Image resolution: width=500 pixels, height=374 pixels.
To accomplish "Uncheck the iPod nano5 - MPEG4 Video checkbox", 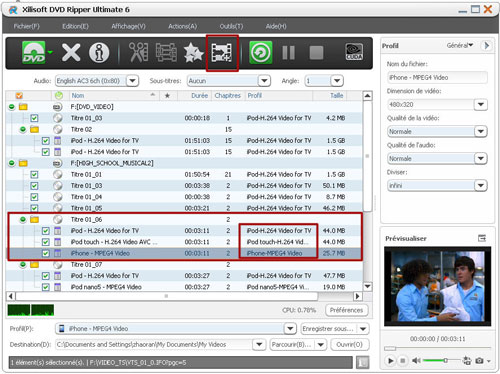I will pos(46,287).
